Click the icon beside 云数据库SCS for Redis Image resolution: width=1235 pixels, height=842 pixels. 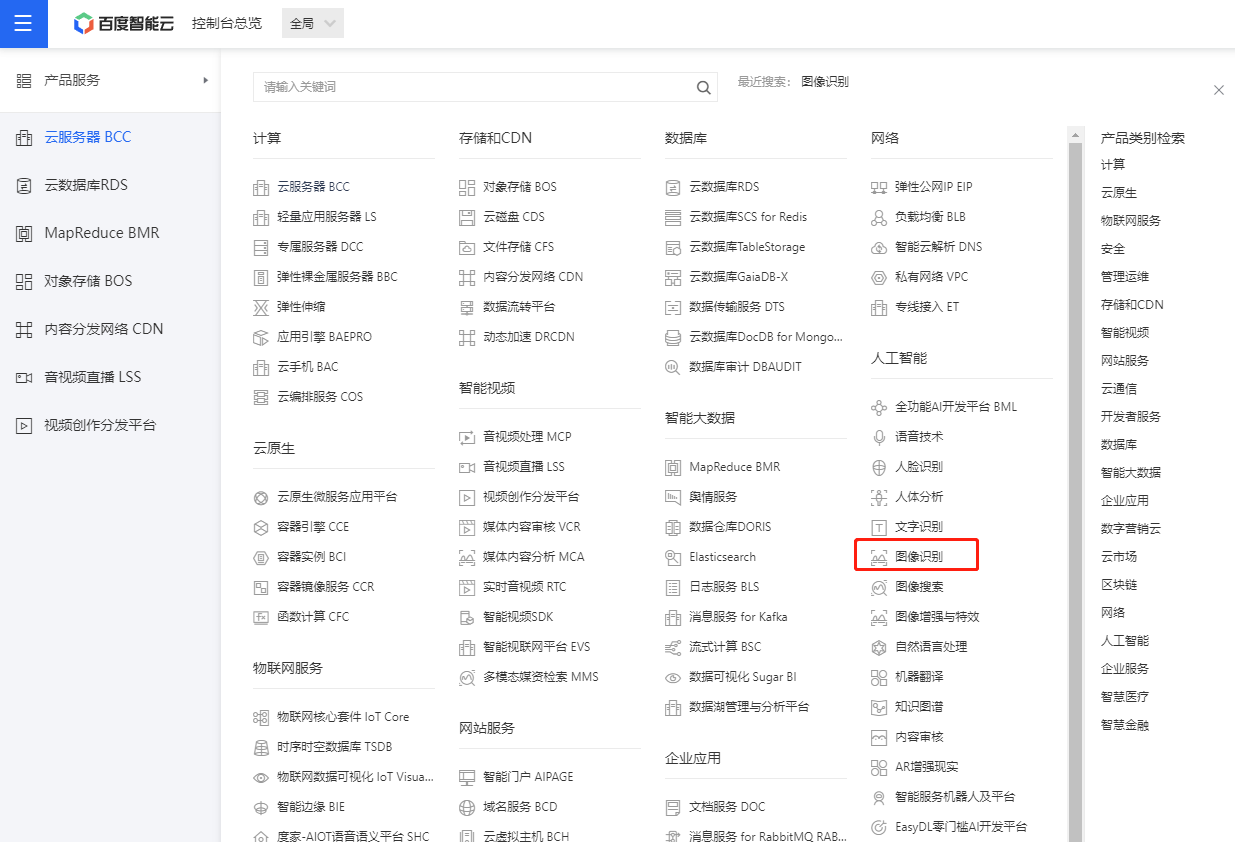pos(673,217)
